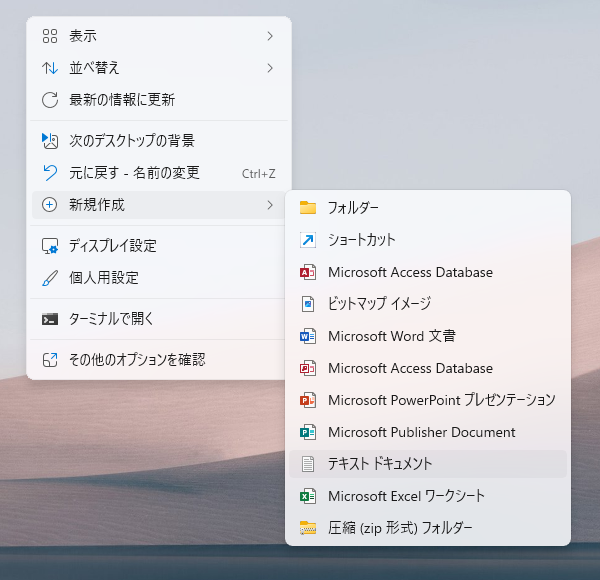Click the terminal icon for ターミナルで開く
Screen dimensions: 600x580
(50, 319)
